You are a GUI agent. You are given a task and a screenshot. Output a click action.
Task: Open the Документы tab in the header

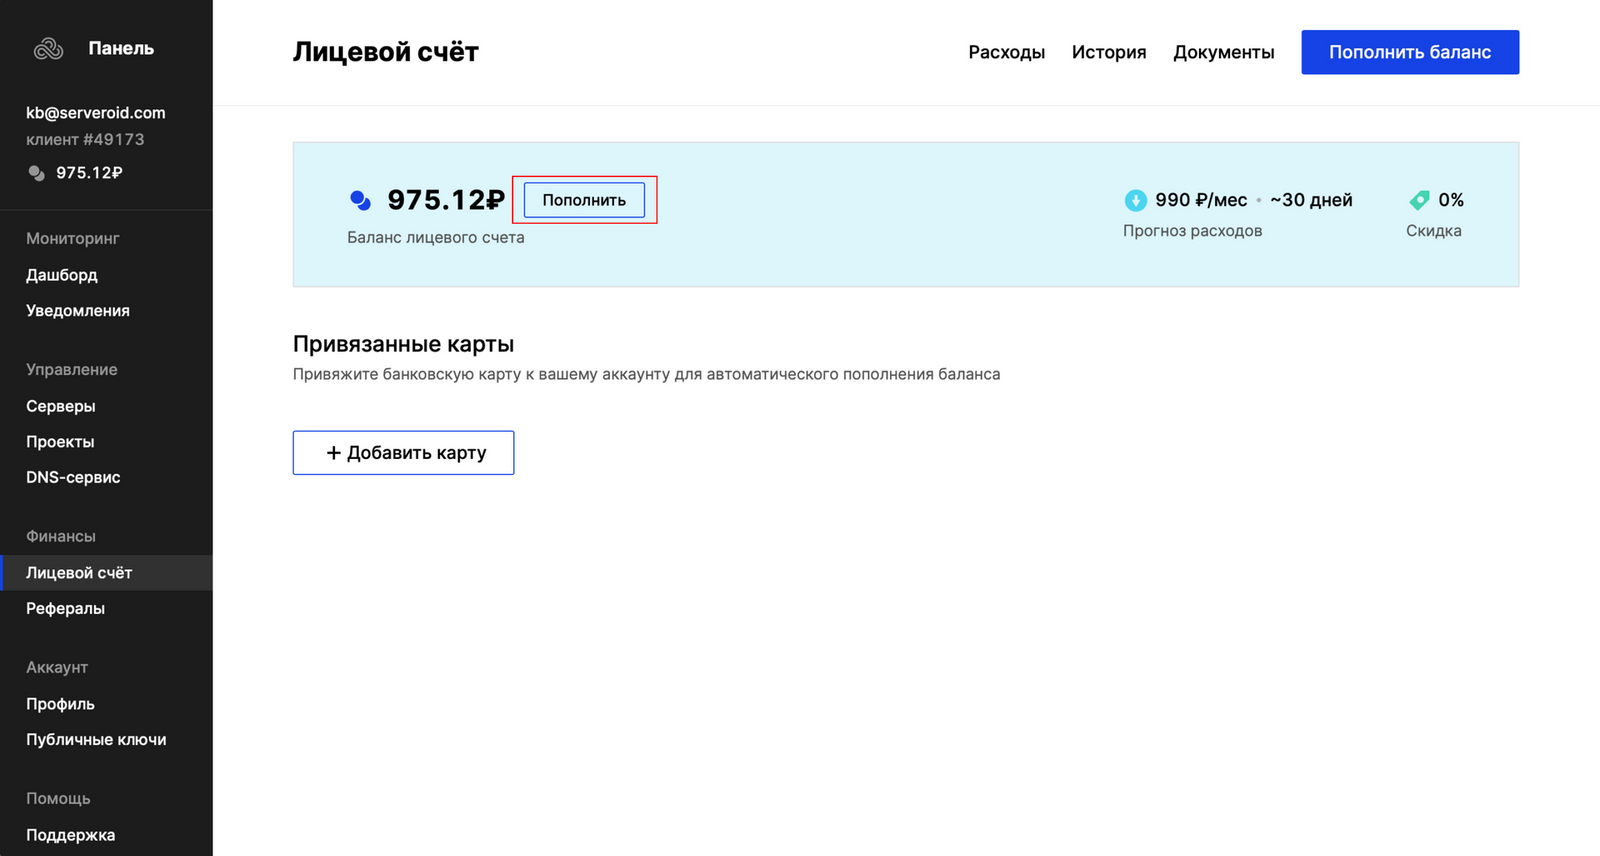tap(1224, 52)
